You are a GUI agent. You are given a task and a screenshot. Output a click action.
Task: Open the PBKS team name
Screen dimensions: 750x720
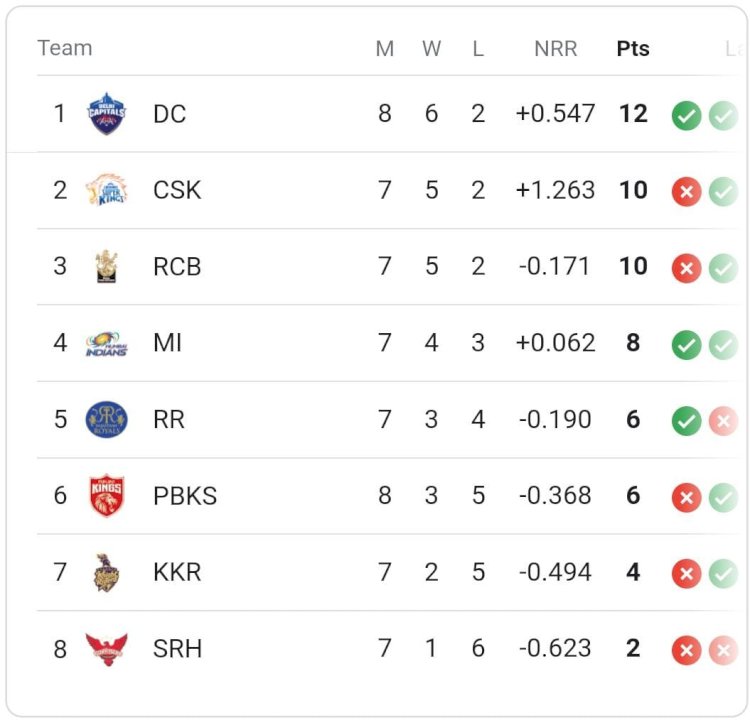185,496
